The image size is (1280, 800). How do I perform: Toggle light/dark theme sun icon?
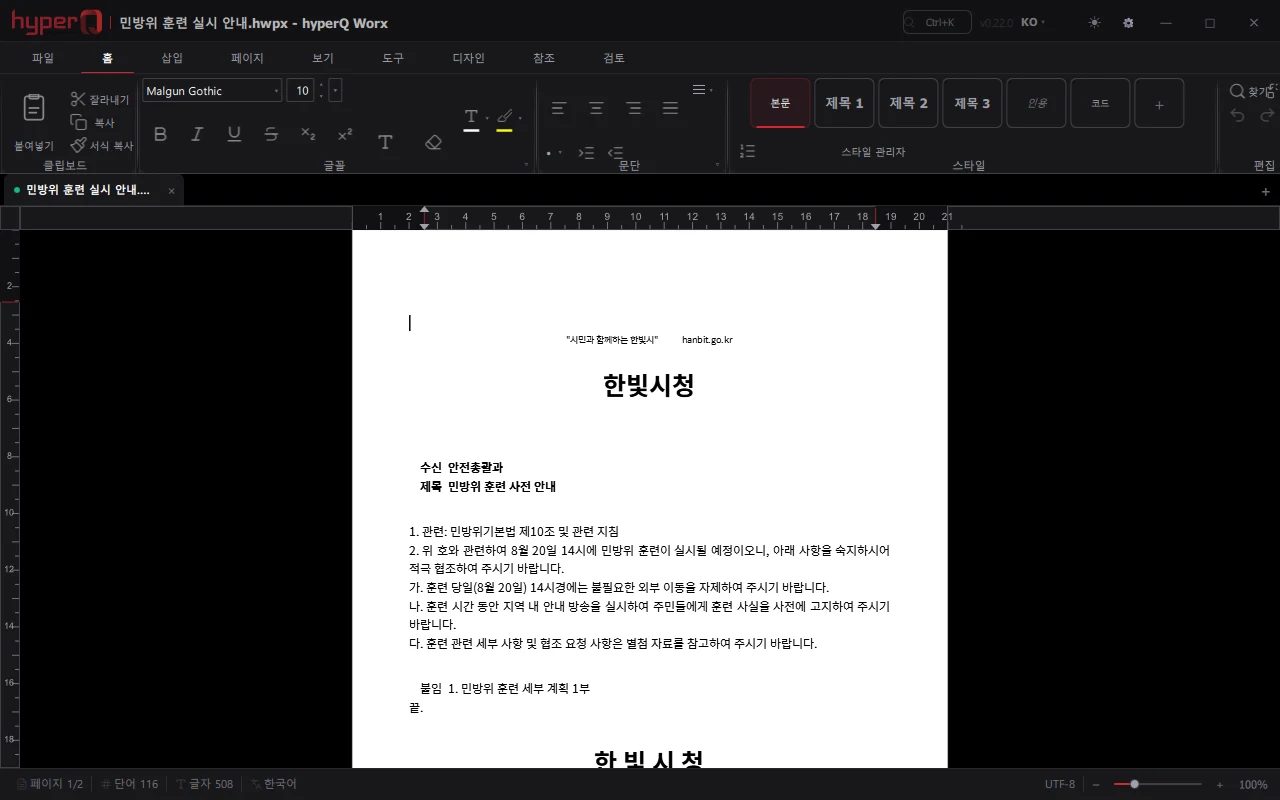pyautogui.click(x=1094, y=22)
